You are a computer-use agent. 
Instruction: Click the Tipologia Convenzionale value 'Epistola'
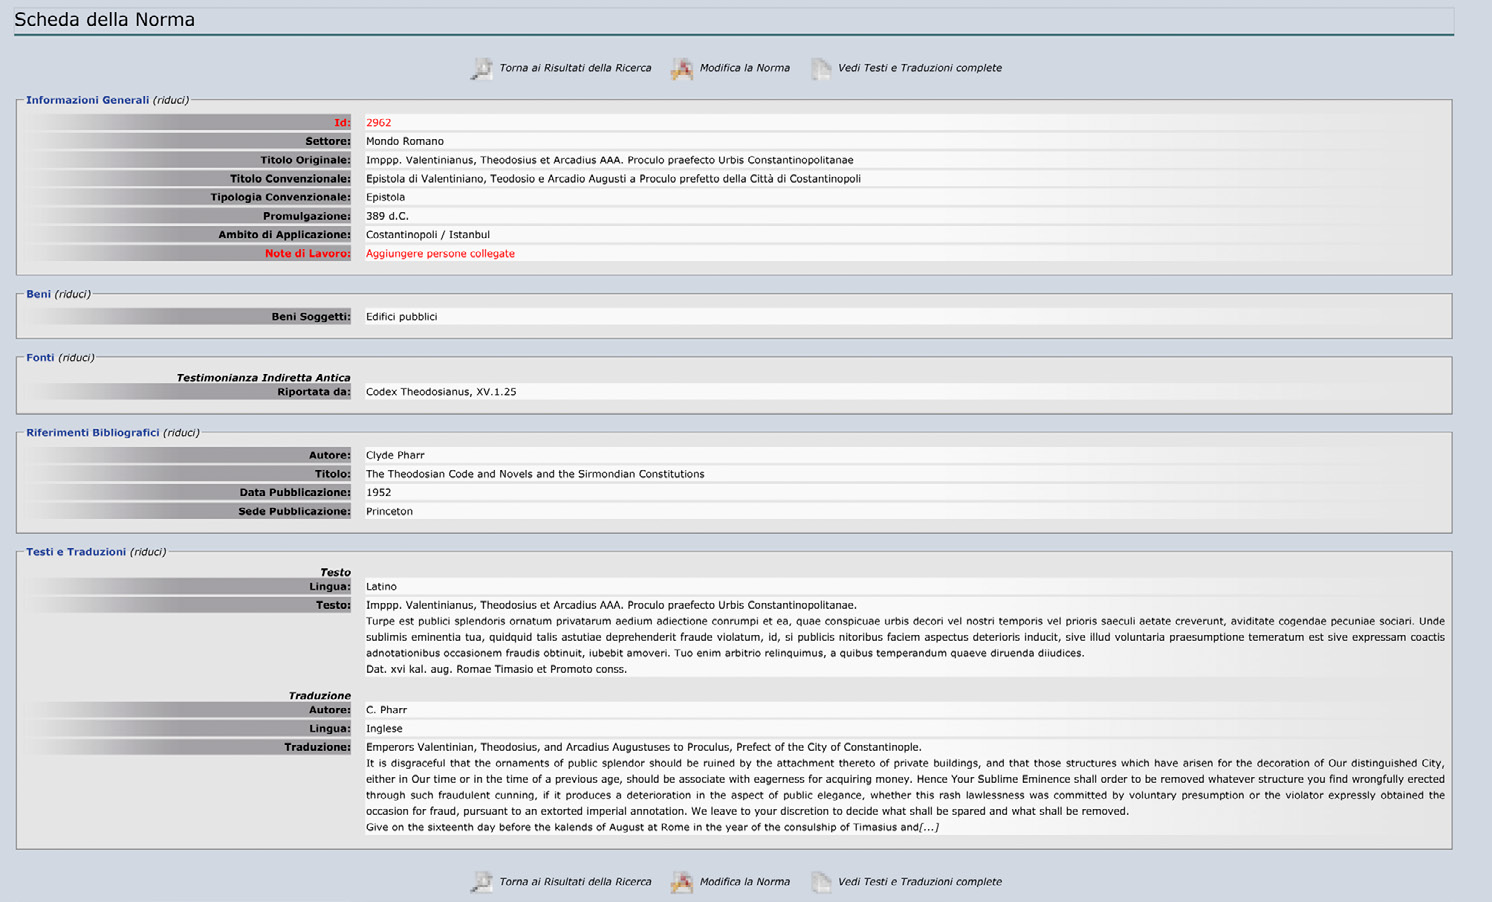click(385, 197)
